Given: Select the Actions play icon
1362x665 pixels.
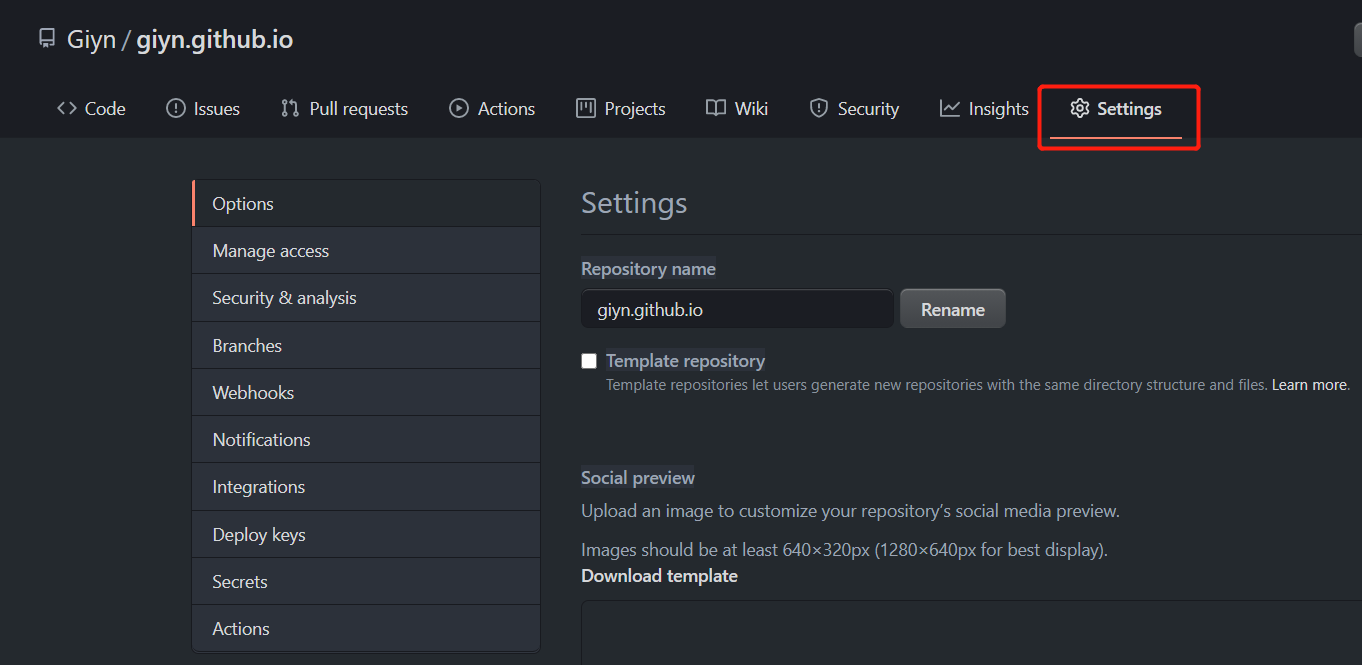Looking at the screenshot, I should pyautogui.click(x=458, y=108).
